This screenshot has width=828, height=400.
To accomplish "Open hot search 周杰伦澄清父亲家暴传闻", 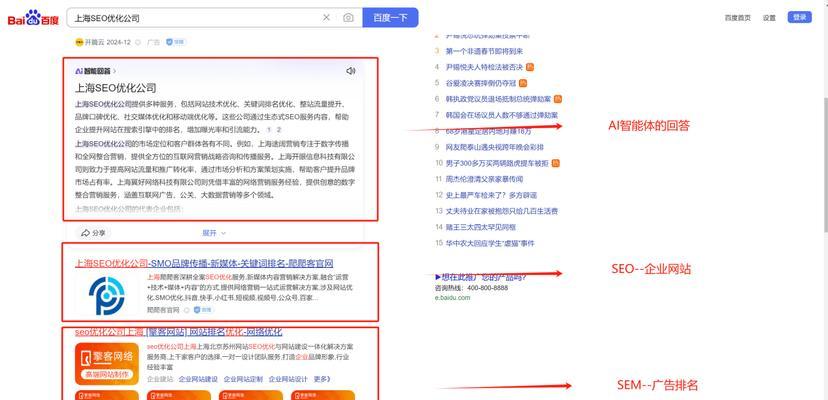I will (x=484, y=179).
